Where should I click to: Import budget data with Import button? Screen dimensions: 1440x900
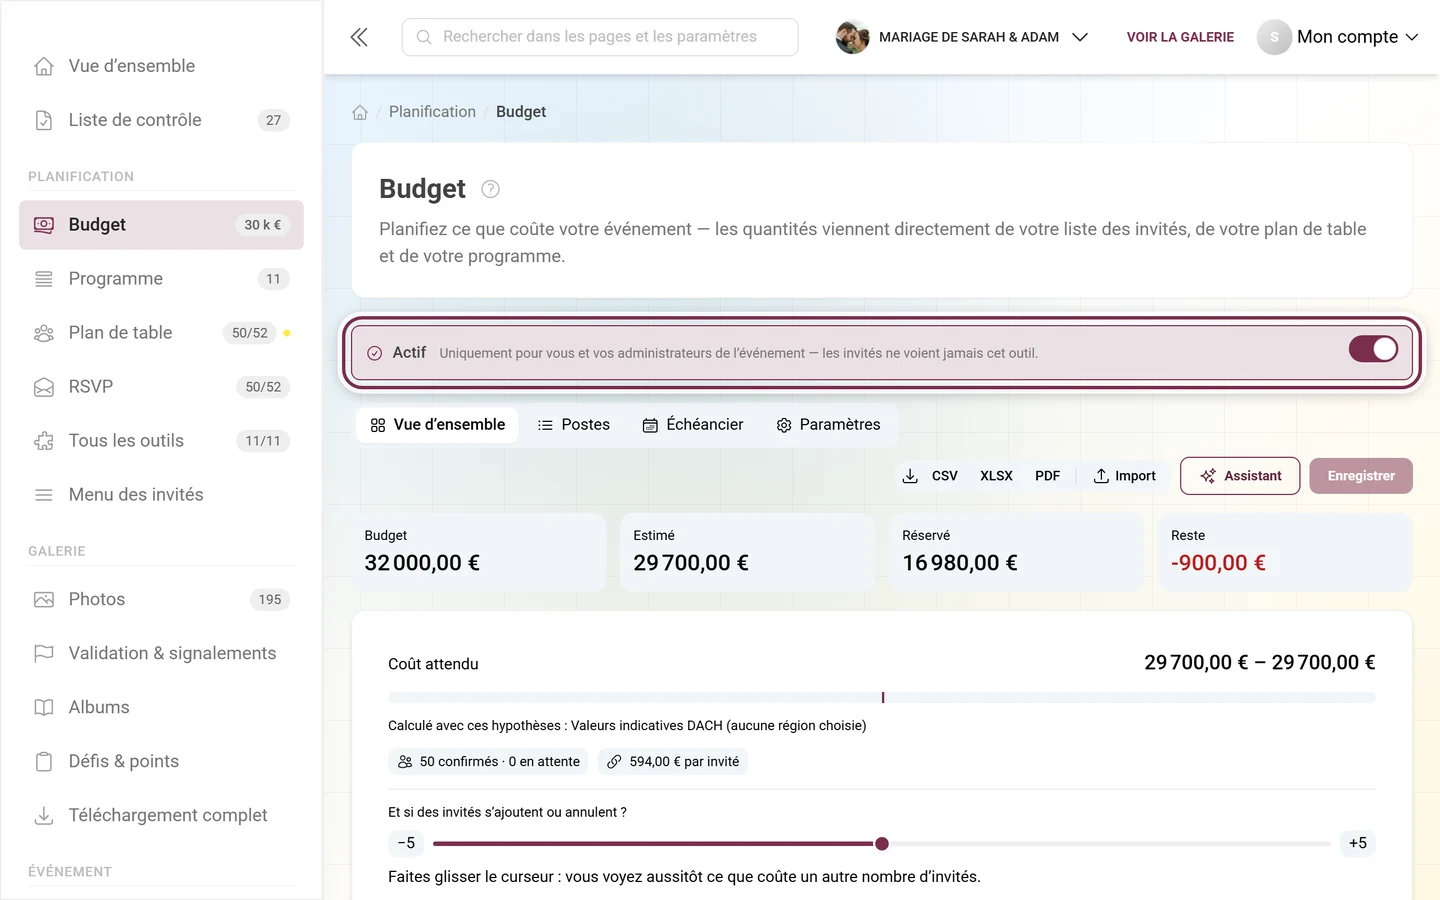pos(1125,476)
